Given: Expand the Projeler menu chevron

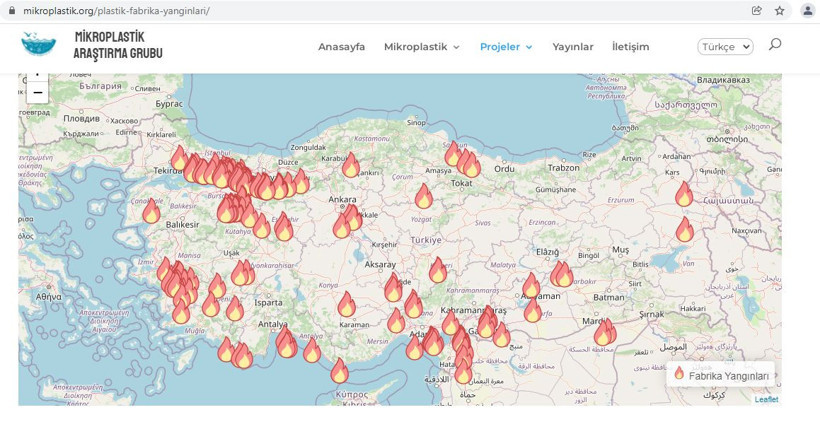Looking at the screenshot, I should click(529, 47).
